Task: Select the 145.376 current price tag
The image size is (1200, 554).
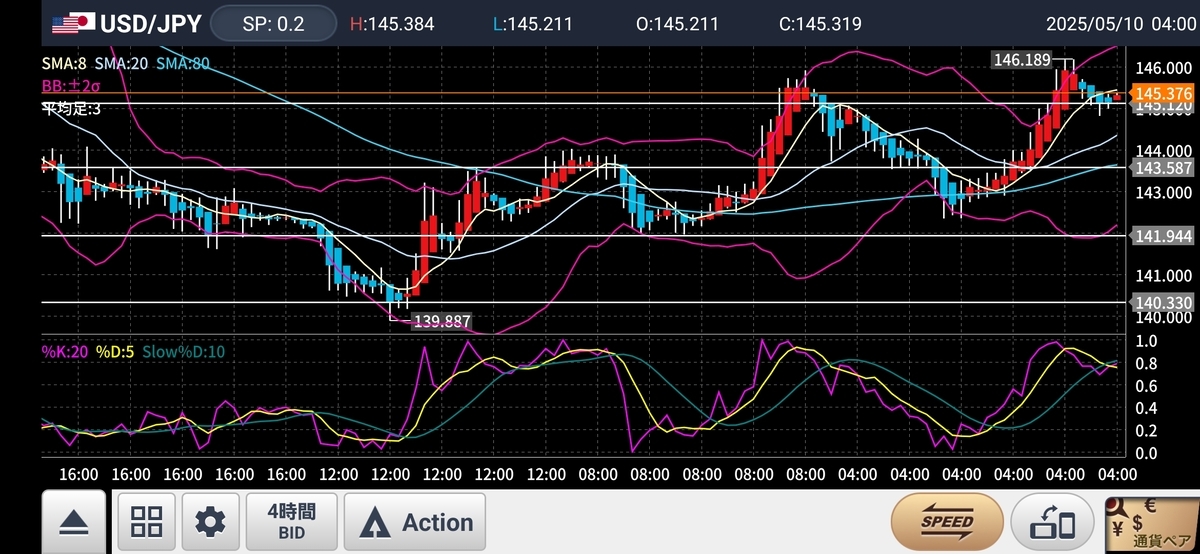Action: click(x=1159, y=93)
